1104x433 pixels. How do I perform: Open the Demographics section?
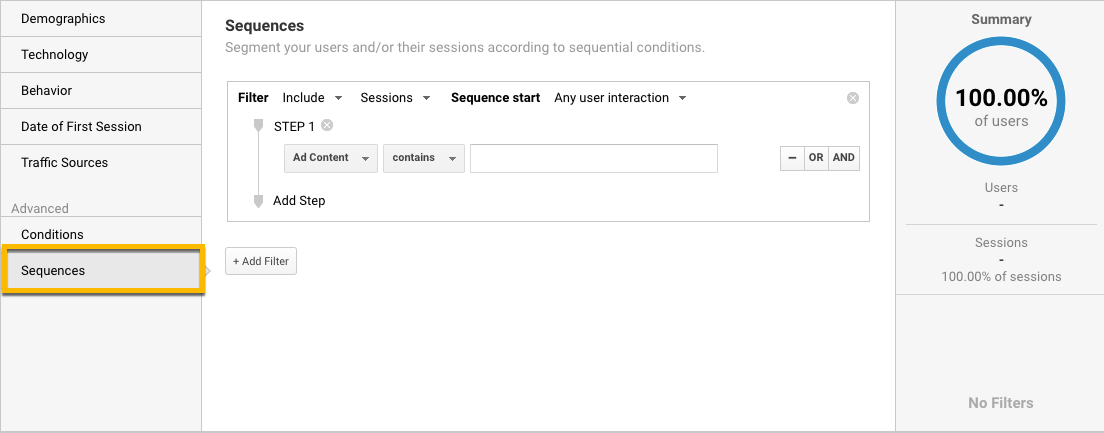pos(63,19)
